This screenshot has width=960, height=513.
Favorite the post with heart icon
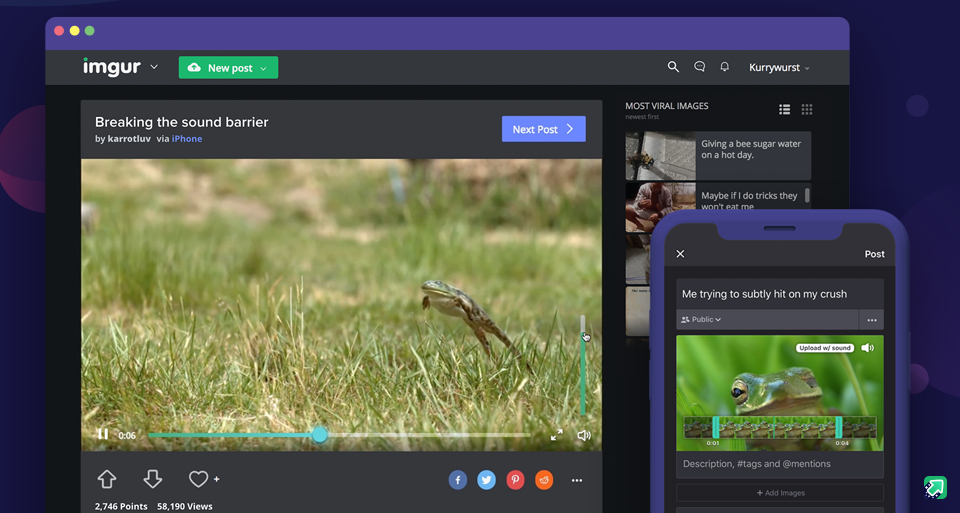(x=199, y=479)
